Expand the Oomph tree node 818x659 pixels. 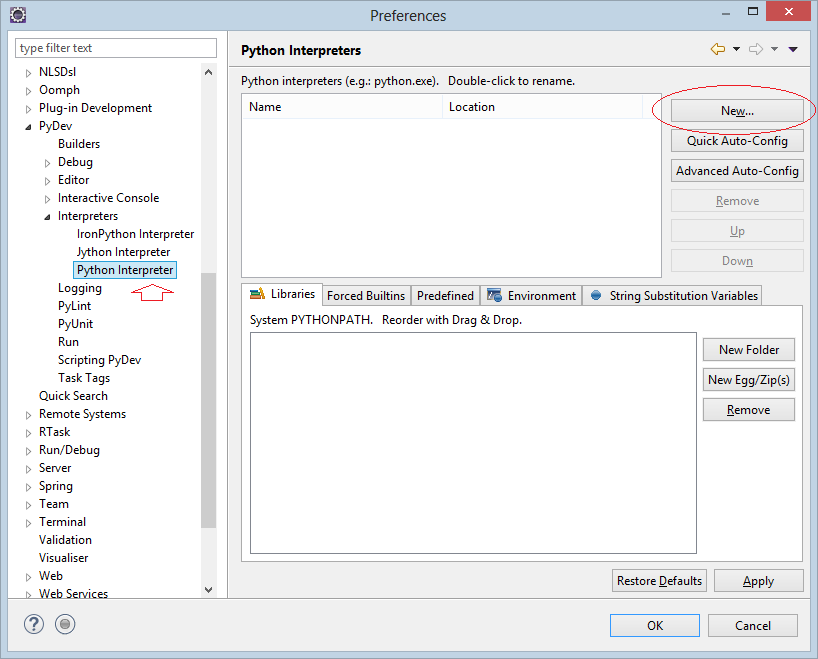(28, 91)
